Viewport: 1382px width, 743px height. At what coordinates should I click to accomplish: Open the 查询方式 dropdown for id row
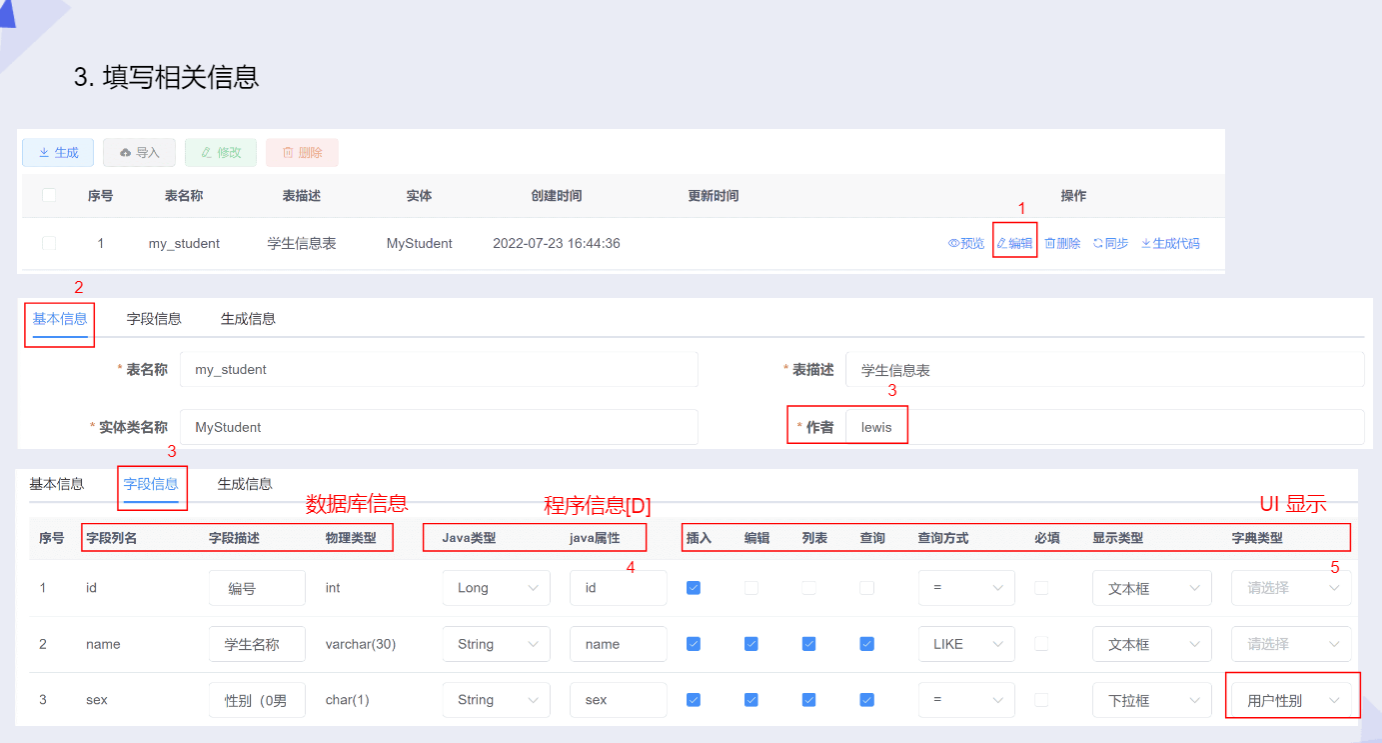pyautogui.click(x=966, y=588)
